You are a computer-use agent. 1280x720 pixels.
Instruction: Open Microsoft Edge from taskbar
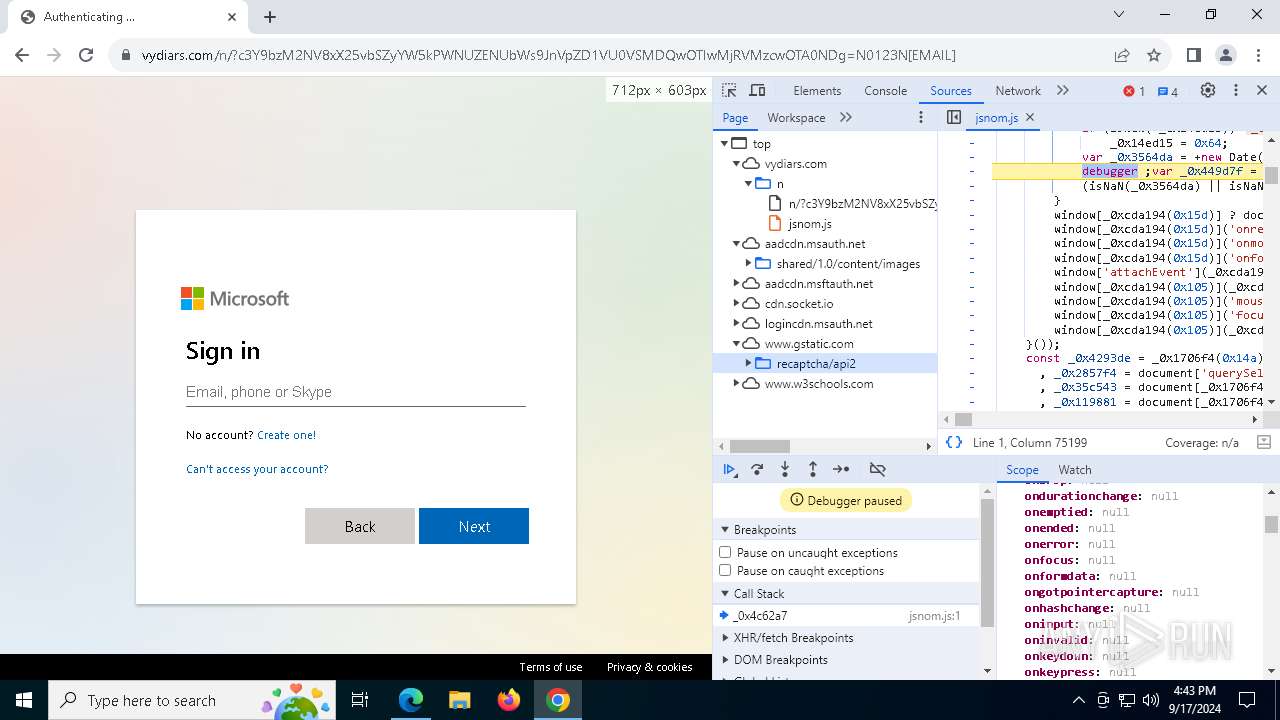(411, 700)
